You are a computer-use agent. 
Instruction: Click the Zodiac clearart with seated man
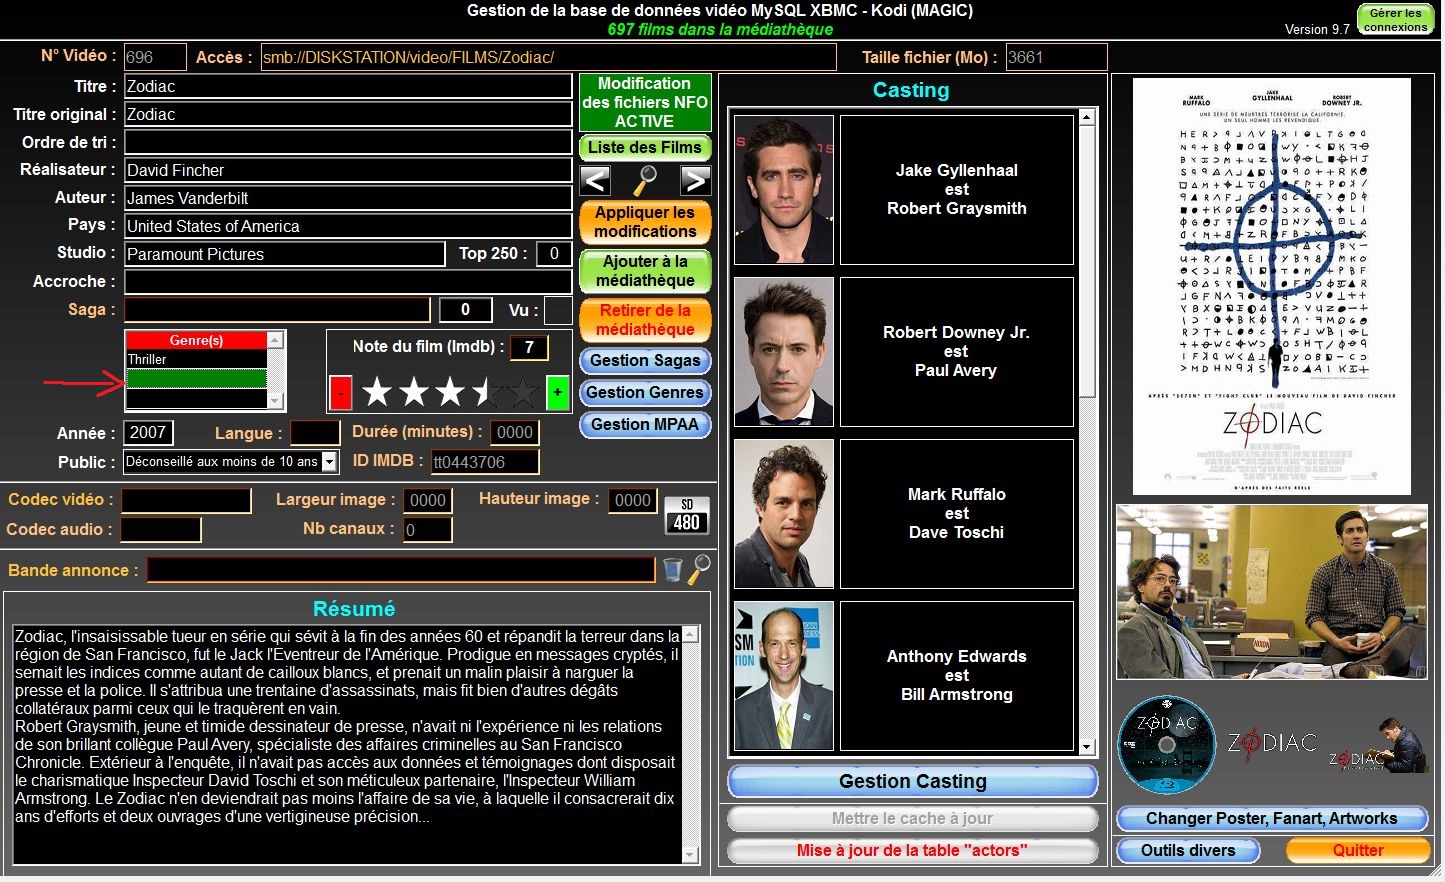tap(1379, 745)
